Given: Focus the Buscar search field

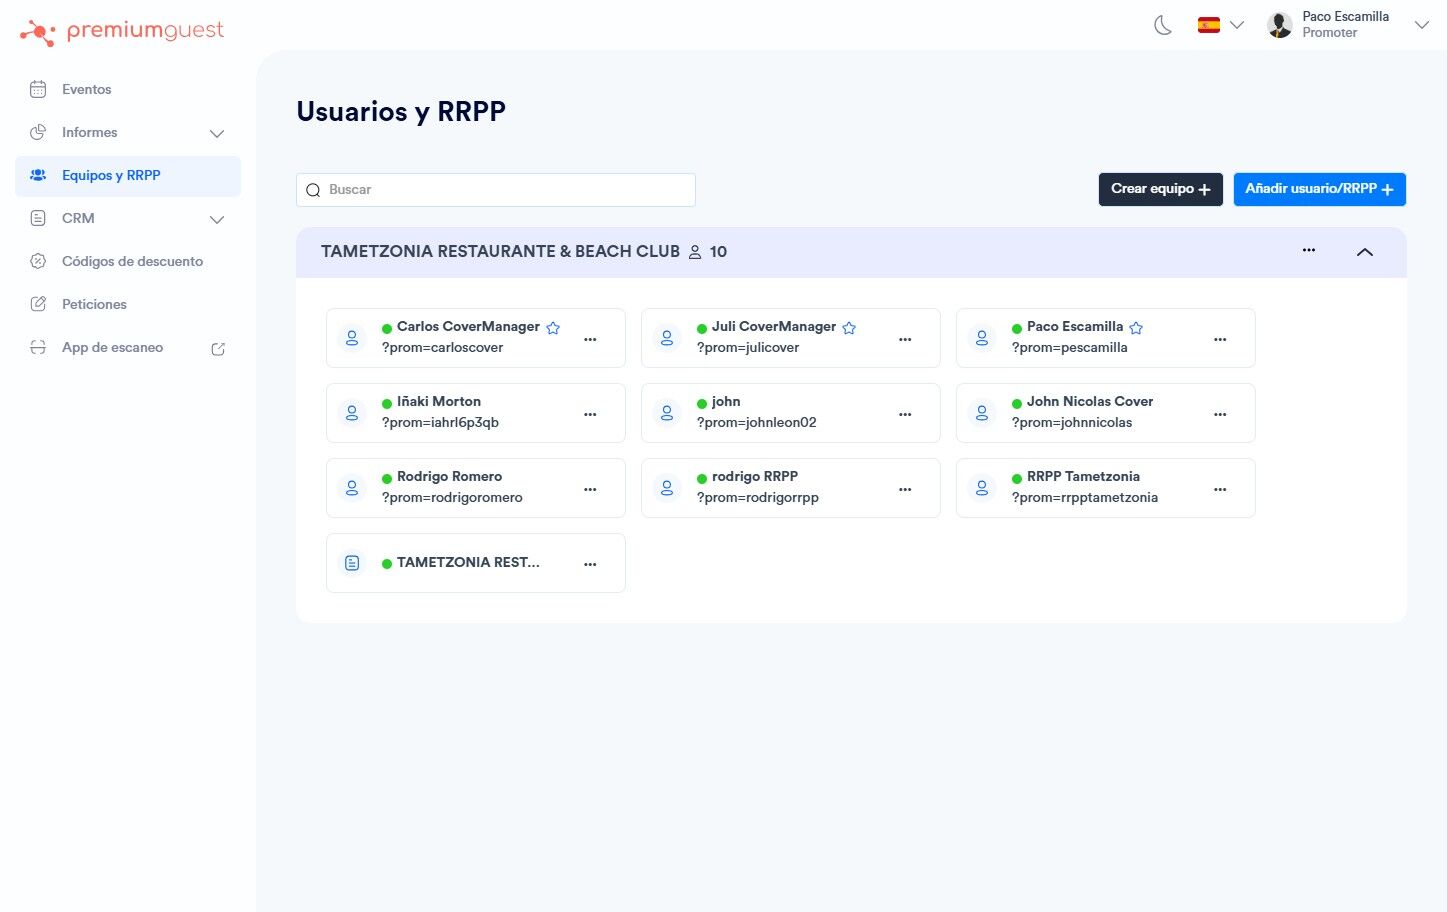Looking at the screenshot, I should pos(496,190).
